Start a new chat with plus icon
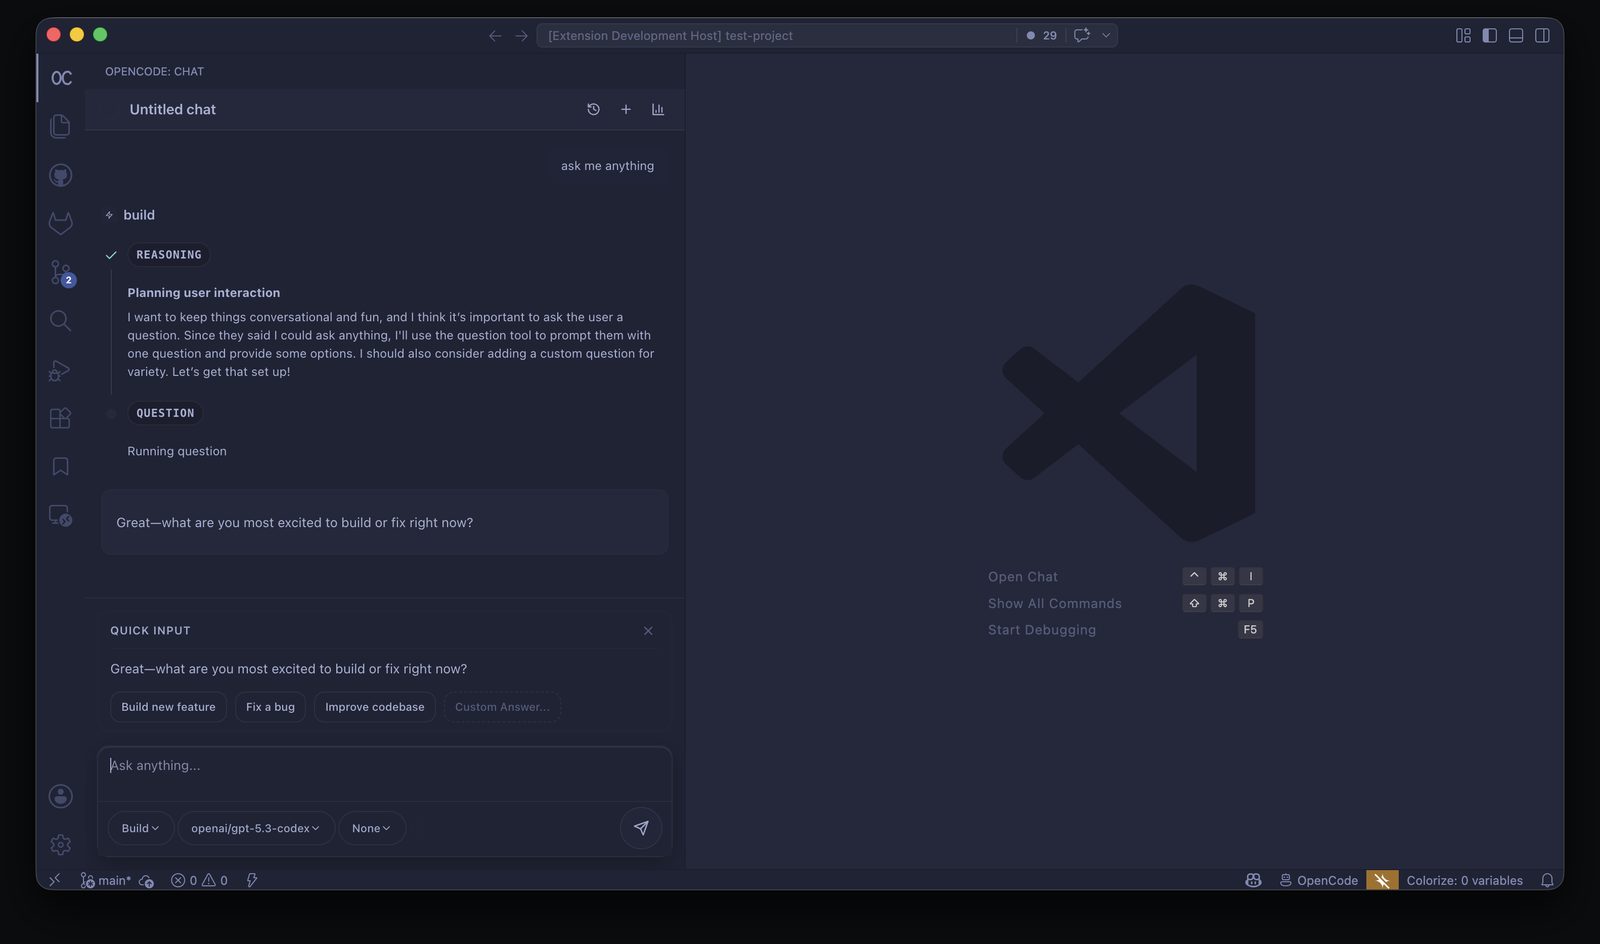The image size is (1600, 944). coord(626,109)
